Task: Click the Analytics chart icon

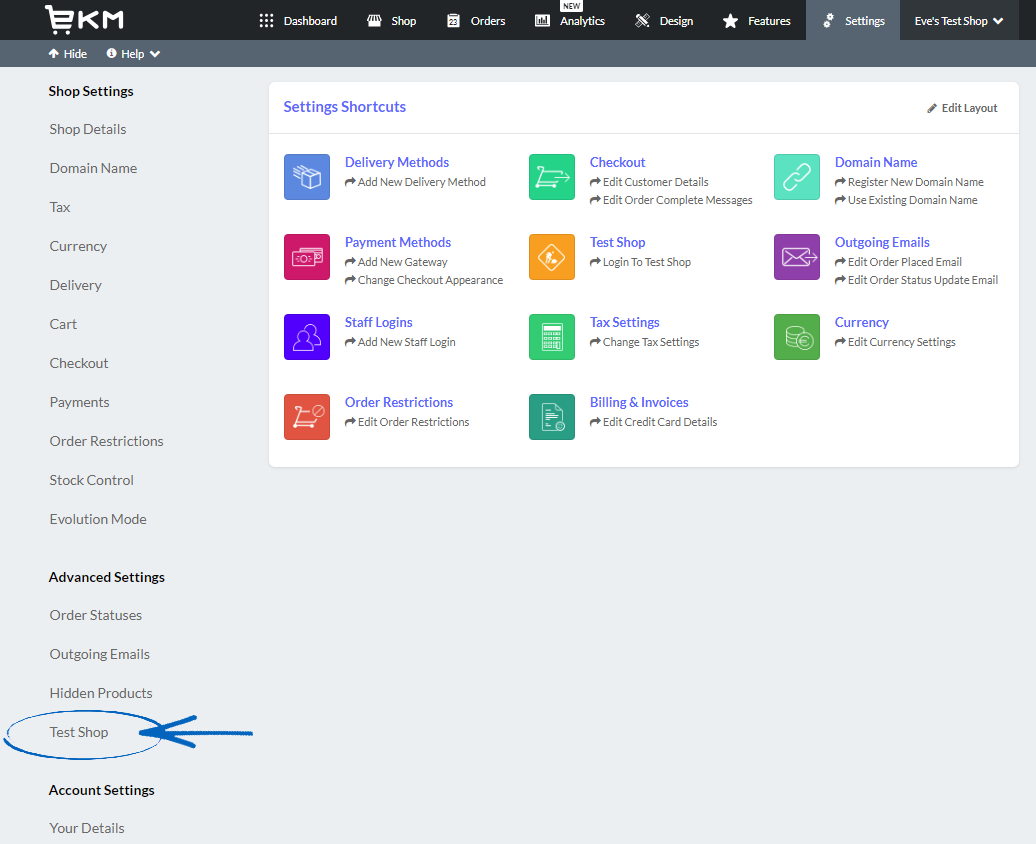Action: click(542, 21)
